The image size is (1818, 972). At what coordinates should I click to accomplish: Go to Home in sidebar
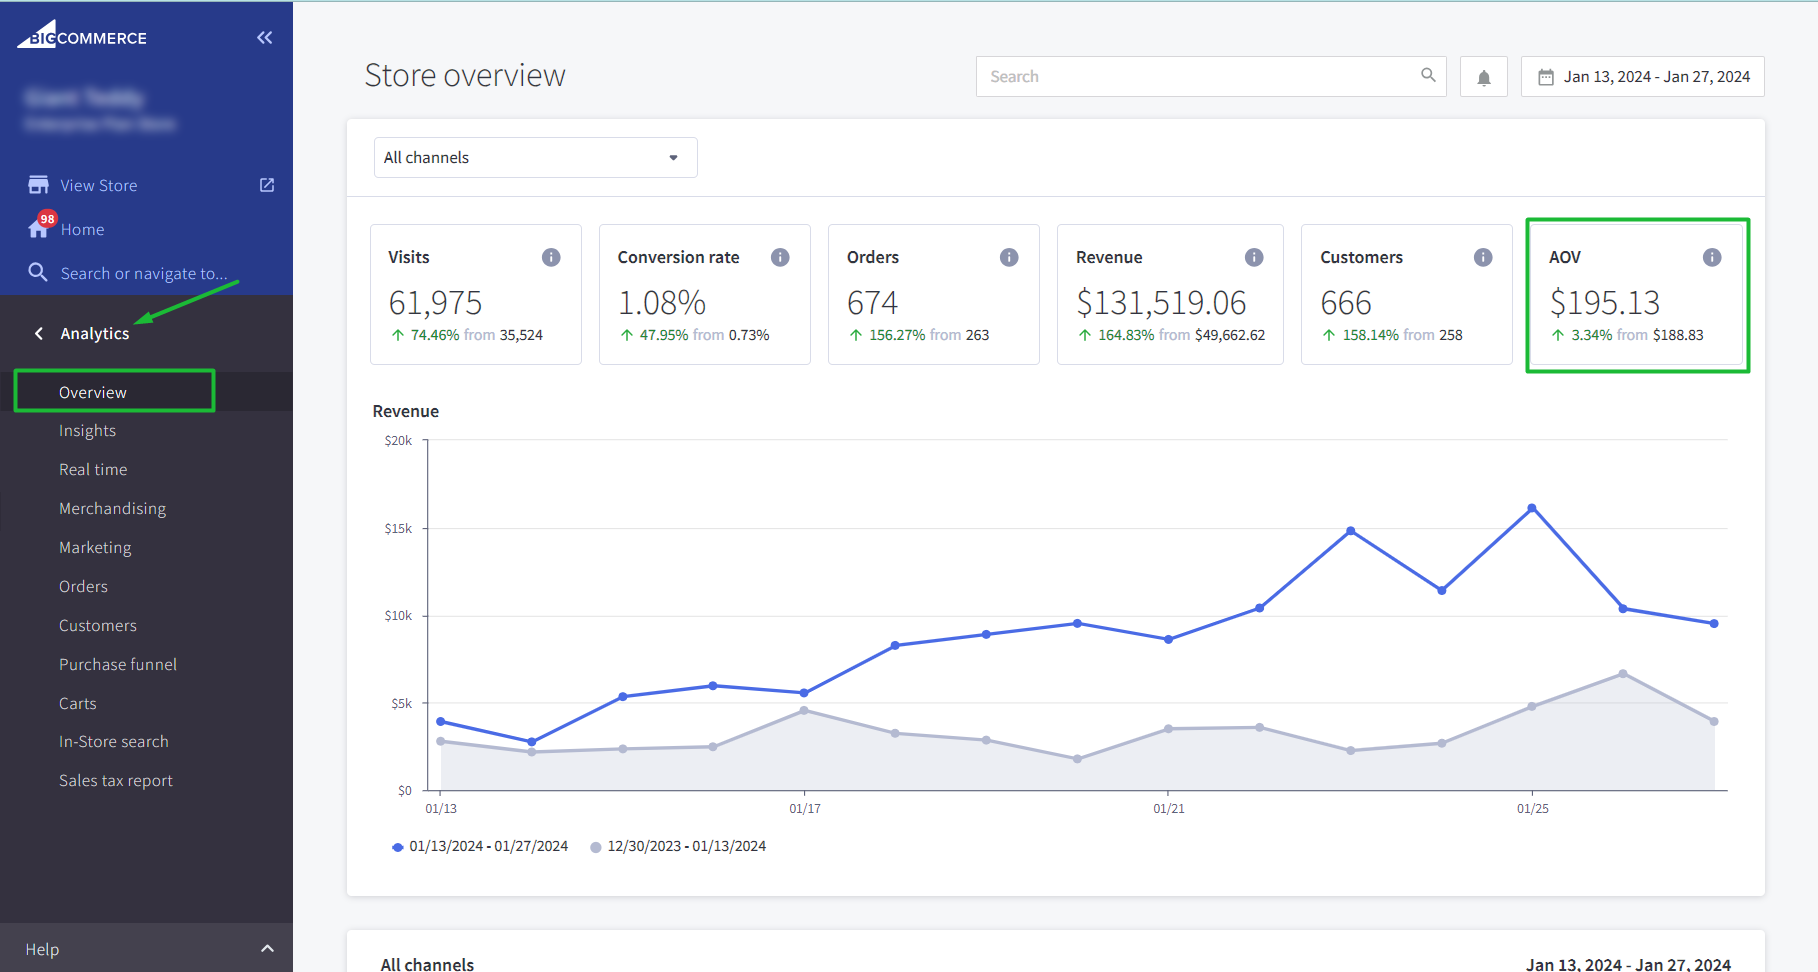(x=82, y=229)
